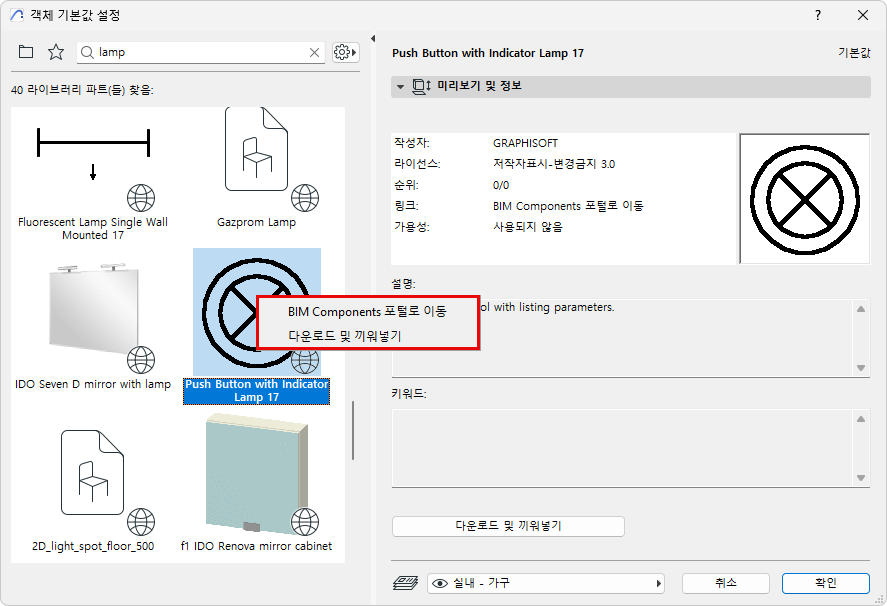
Task: Click globe icon on Push Button item
Action: [x=305, y=360]
